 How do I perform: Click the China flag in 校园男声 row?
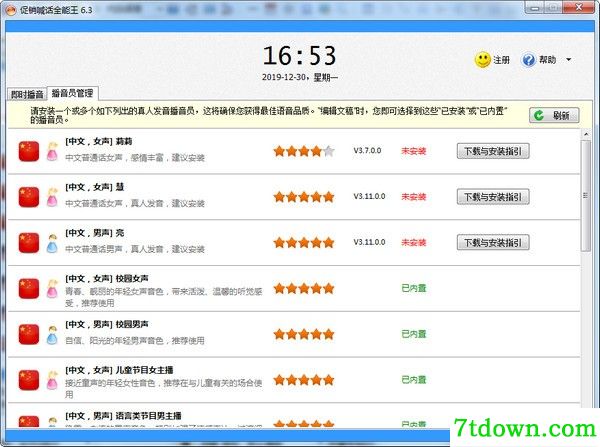pos(29,334)
